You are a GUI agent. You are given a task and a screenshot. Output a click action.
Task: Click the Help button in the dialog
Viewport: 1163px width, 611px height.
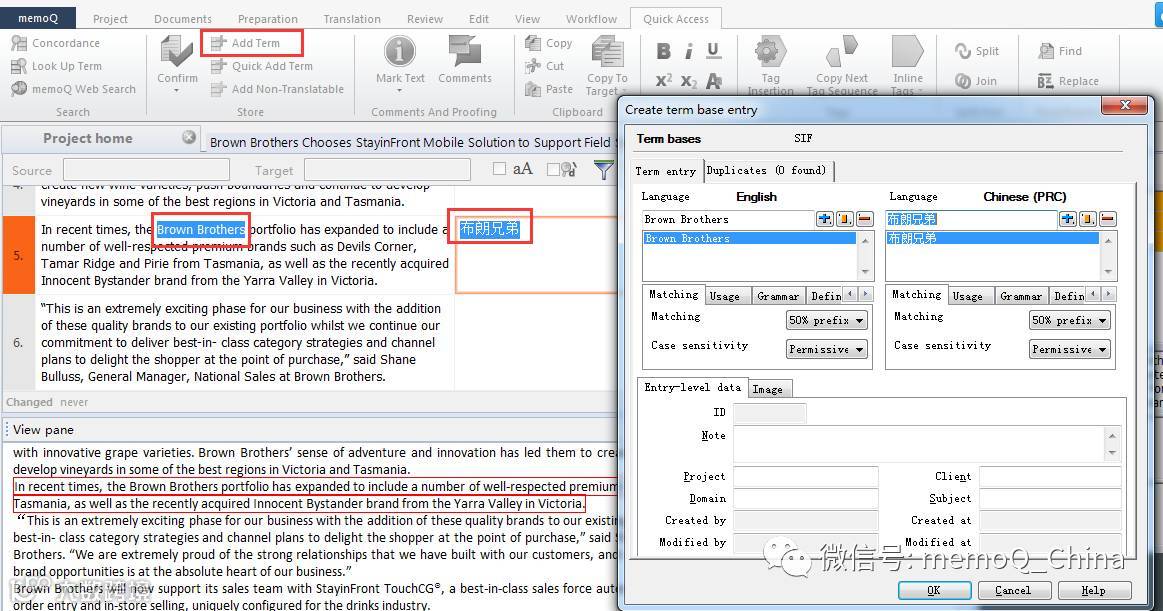click(x=1094, y=590)
